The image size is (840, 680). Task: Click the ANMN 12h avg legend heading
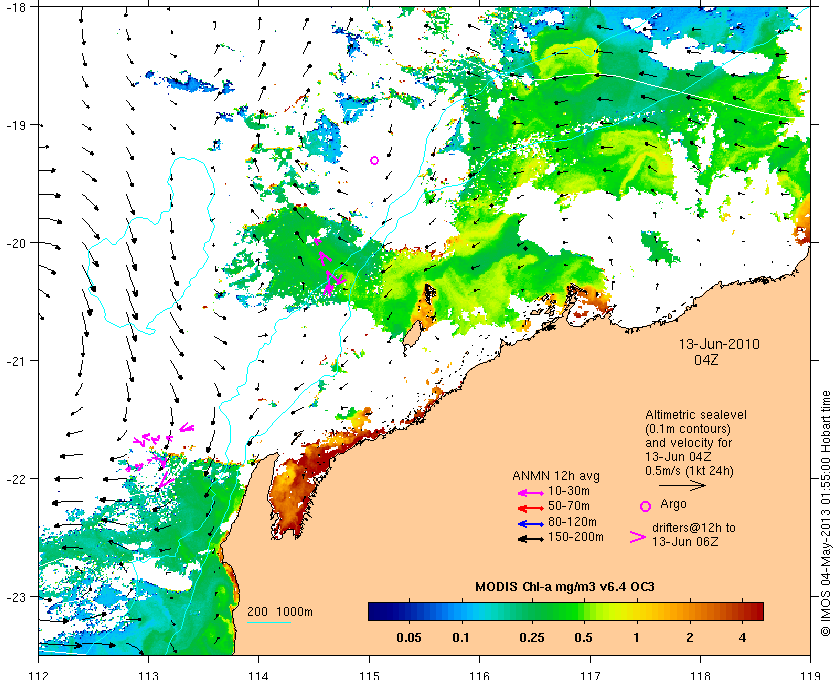point(556,476)
